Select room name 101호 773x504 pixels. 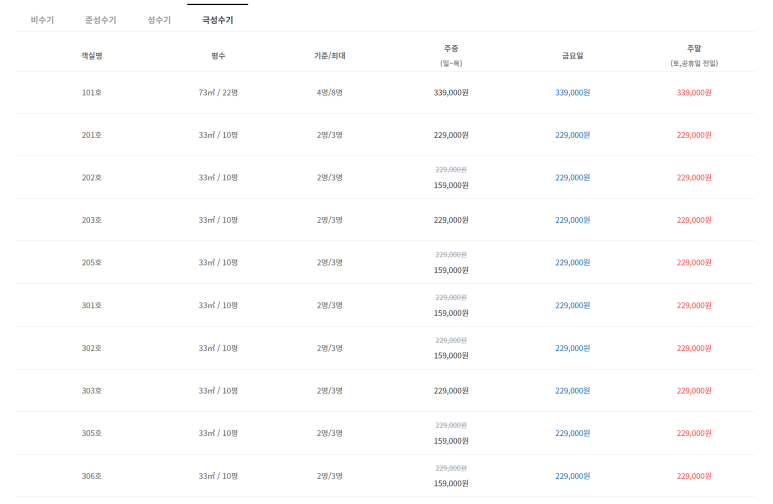tap(92, 92)
